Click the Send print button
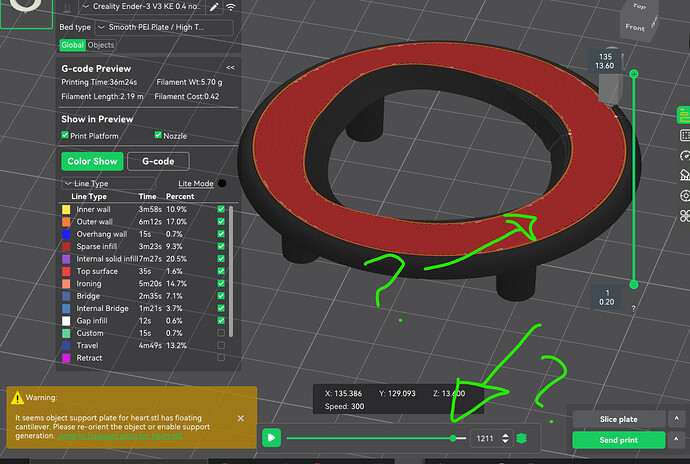This screenshot has width=690, height=464. [618, 440]
